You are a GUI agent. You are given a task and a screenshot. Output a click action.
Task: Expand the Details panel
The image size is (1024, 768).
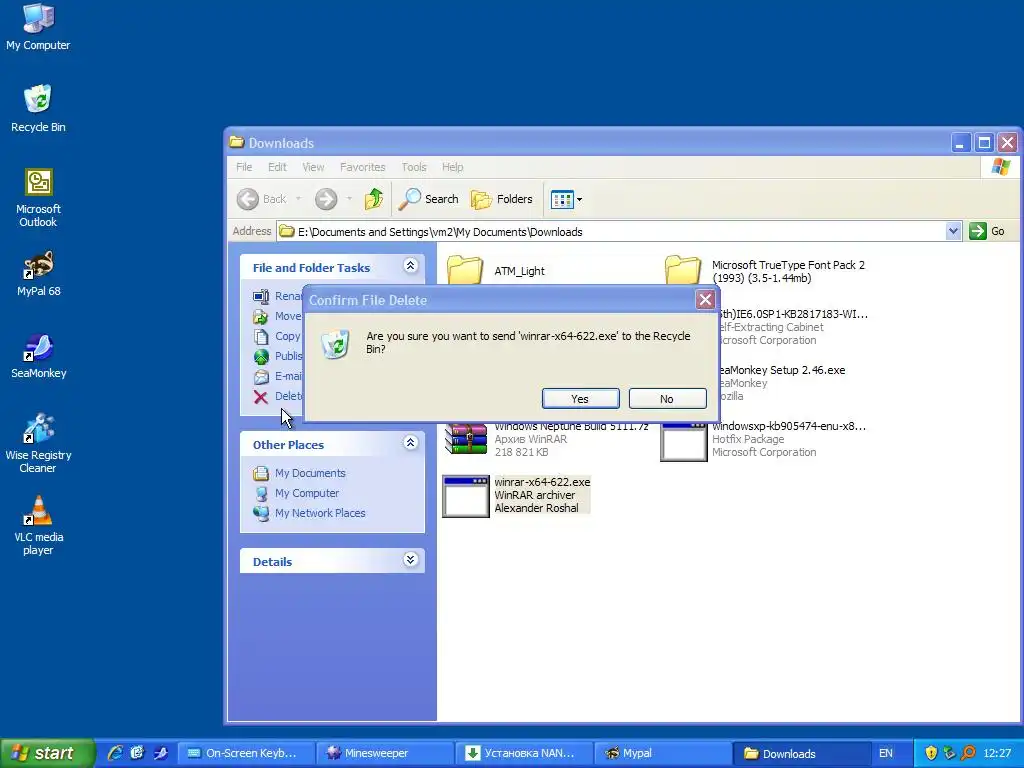[x=410, y=560]
